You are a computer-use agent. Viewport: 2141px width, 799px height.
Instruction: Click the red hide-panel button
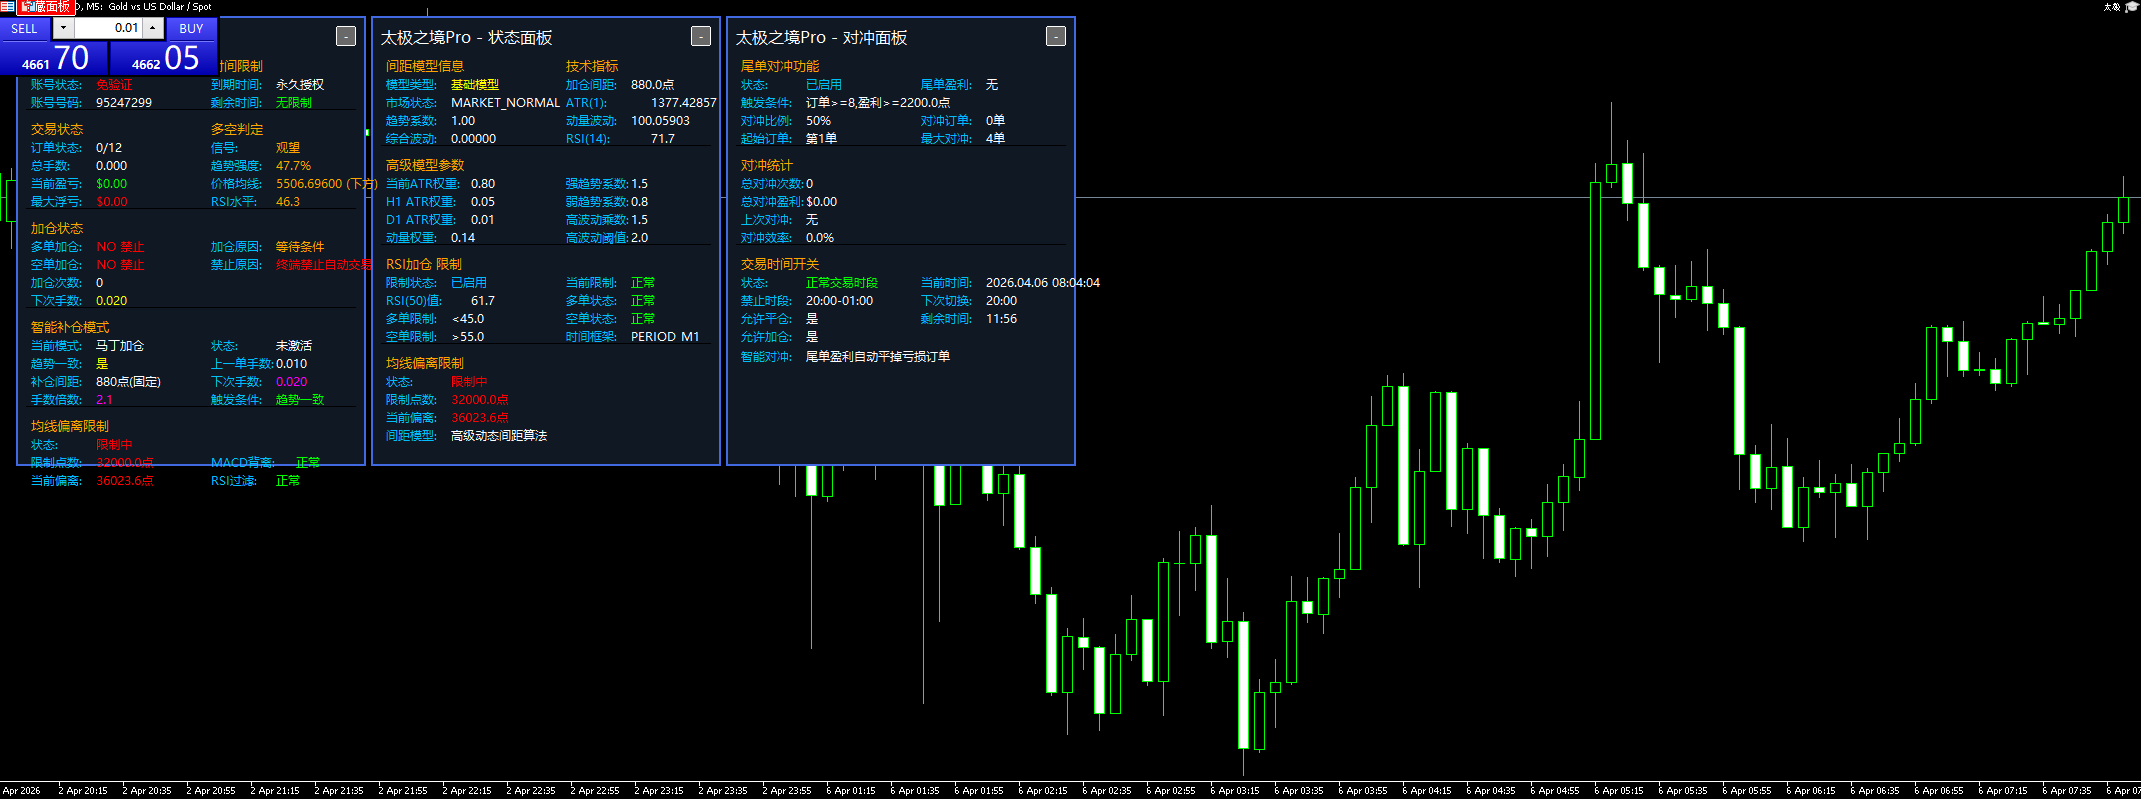click(46, 7)
